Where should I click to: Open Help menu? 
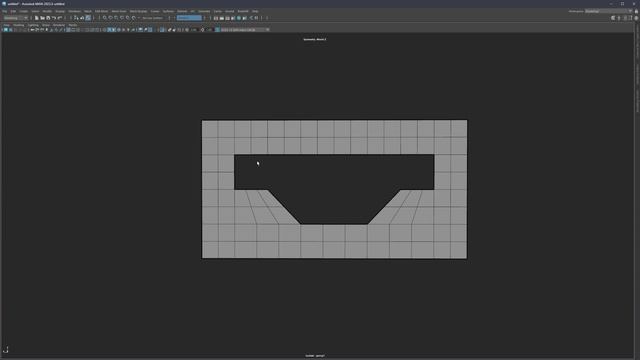pos(255,11)
